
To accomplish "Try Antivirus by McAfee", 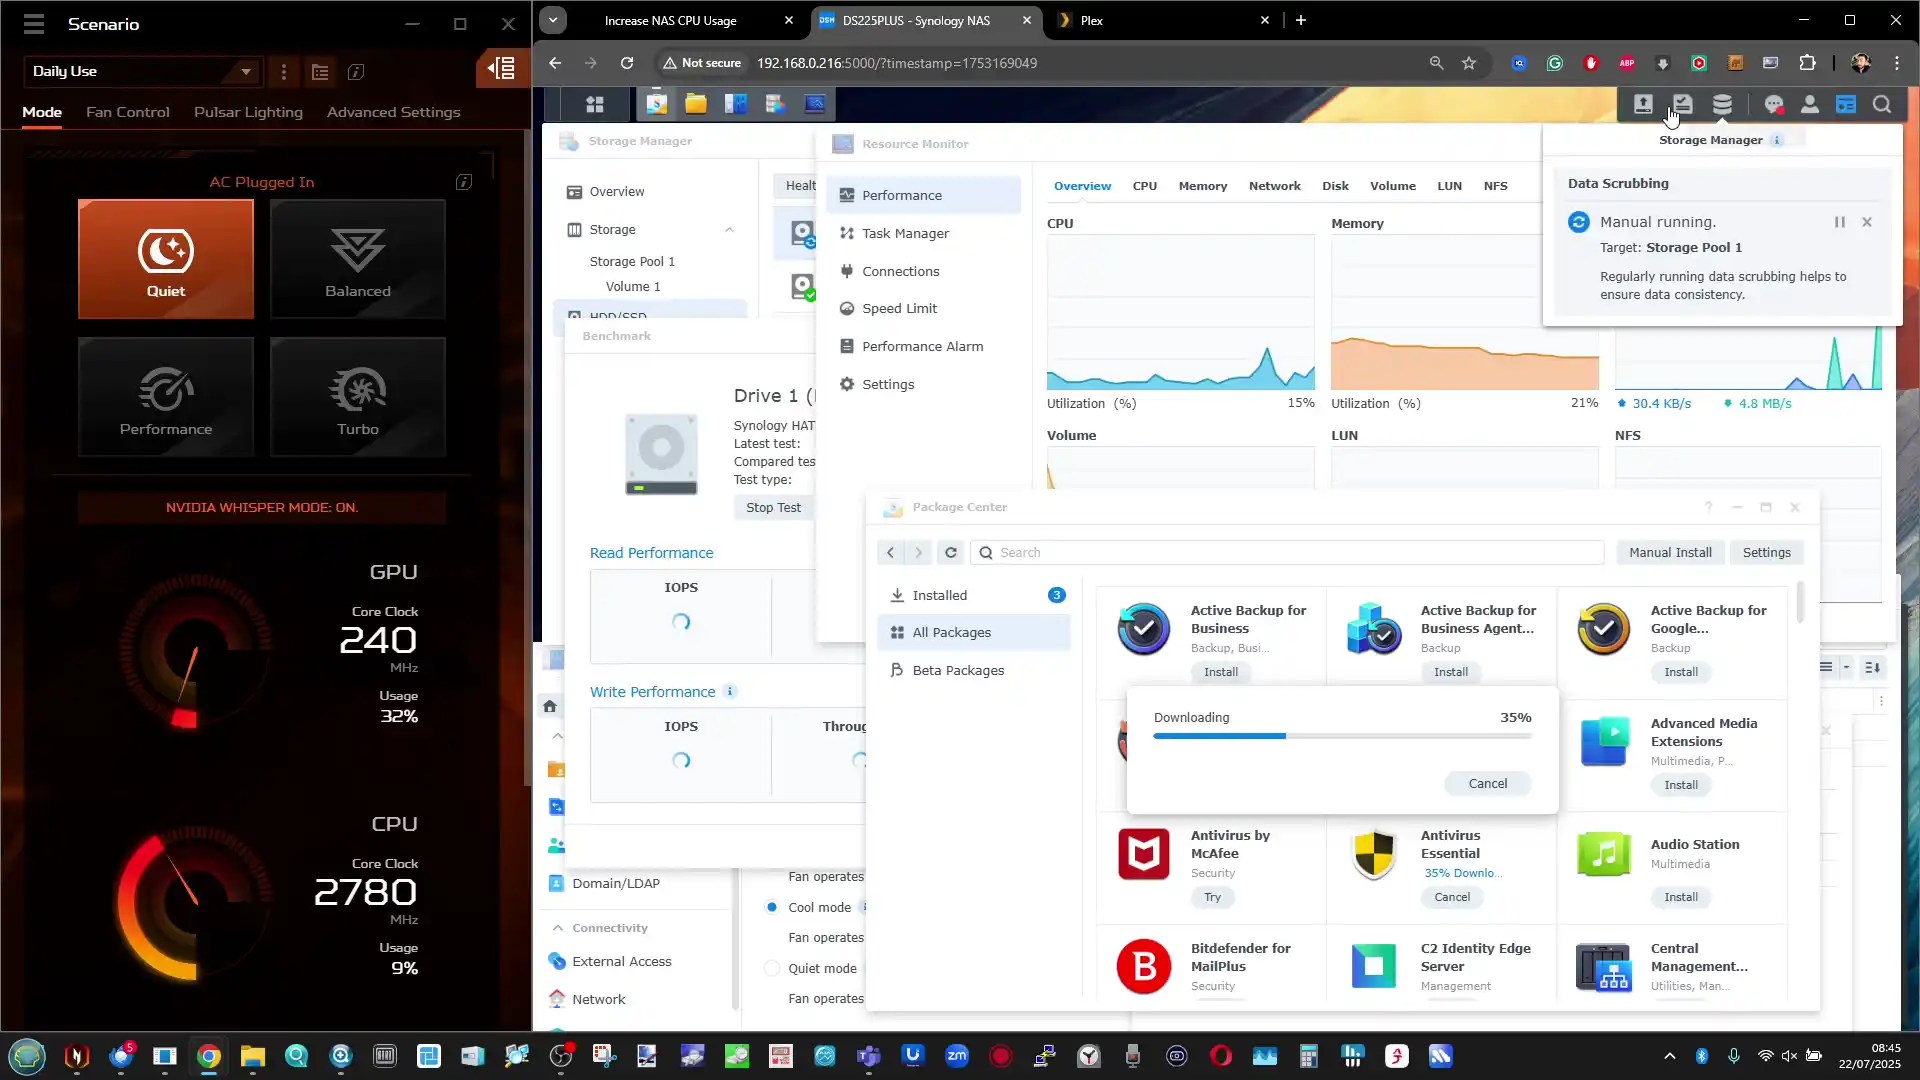I will coord(1213,897).
